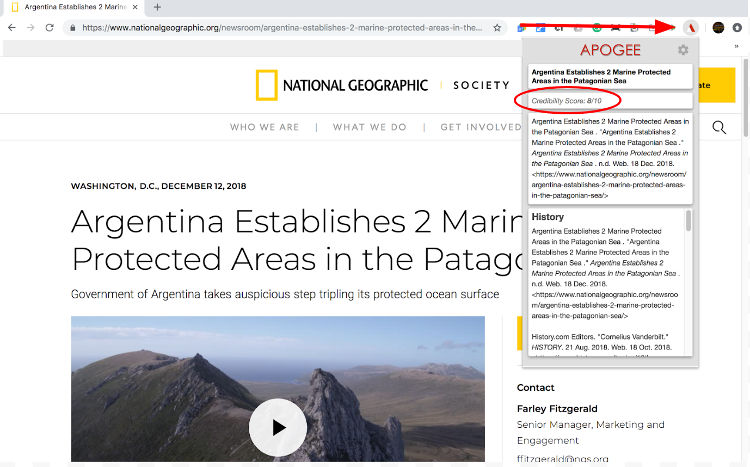The image size is (750, 467).
Task: Click the APOGEE popup title
Action: 610,50
